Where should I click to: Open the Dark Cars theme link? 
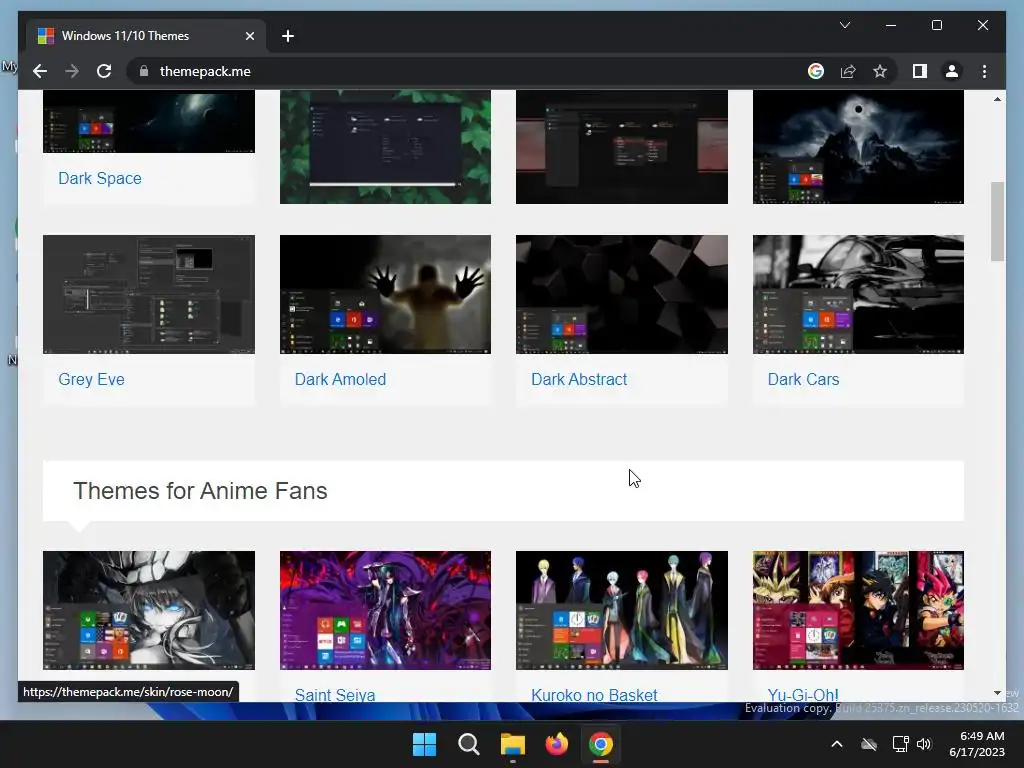point(803,379)
